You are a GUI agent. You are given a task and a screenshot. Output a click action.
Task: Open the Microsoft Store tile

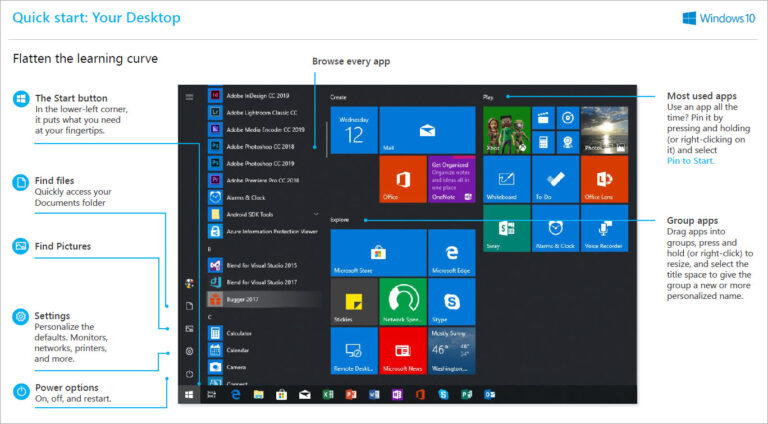coord(378,252)
